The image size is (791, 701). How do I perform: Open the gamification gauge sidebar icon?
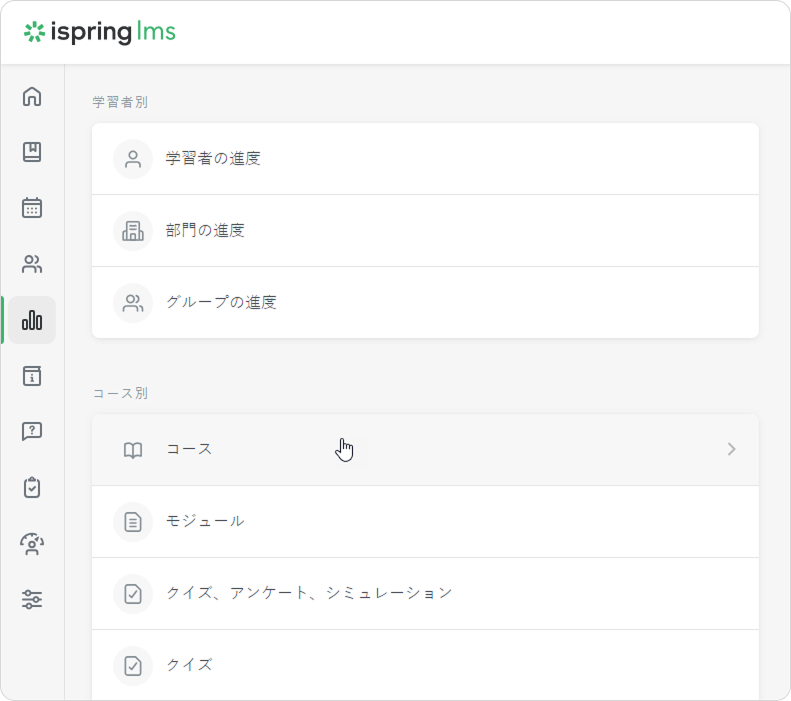(x=32, y=544)
